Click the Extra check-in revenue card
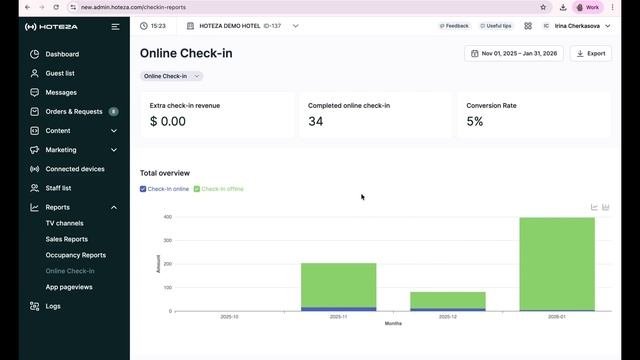 pos(217,115)
